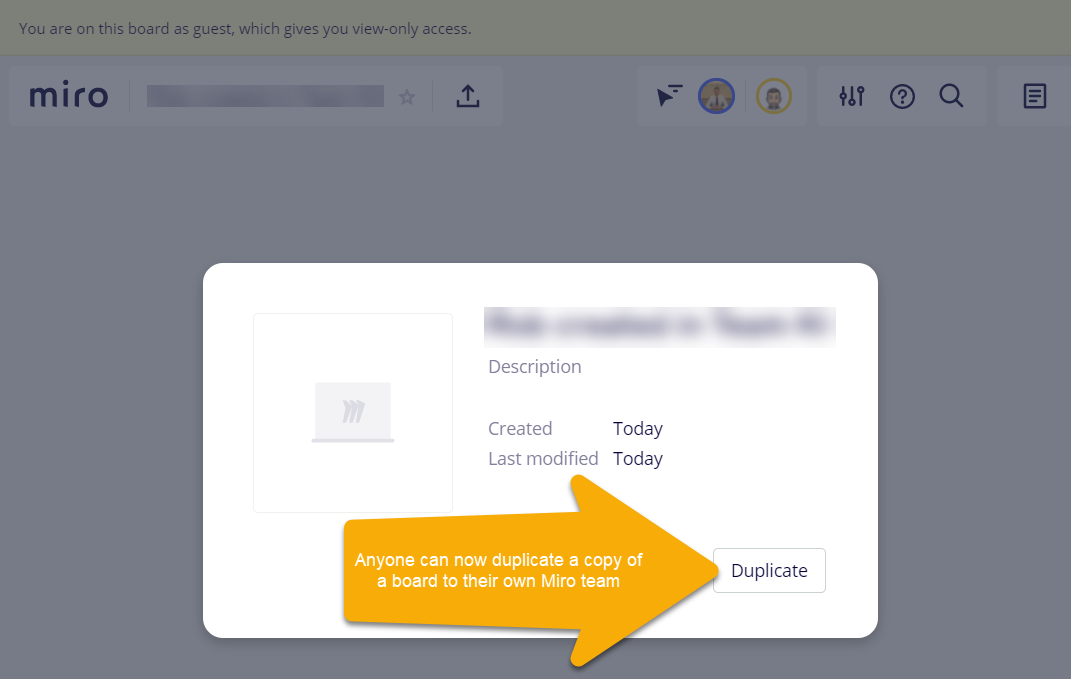The image size is (1071, 679).
Task: Open the help question mark icon
Action: pos(902,96)
